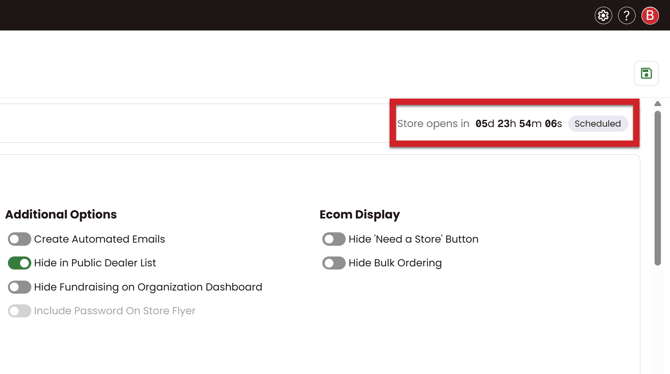Toggle Hide Fundraising on Organization Dashboard

(x=19, y=287)
